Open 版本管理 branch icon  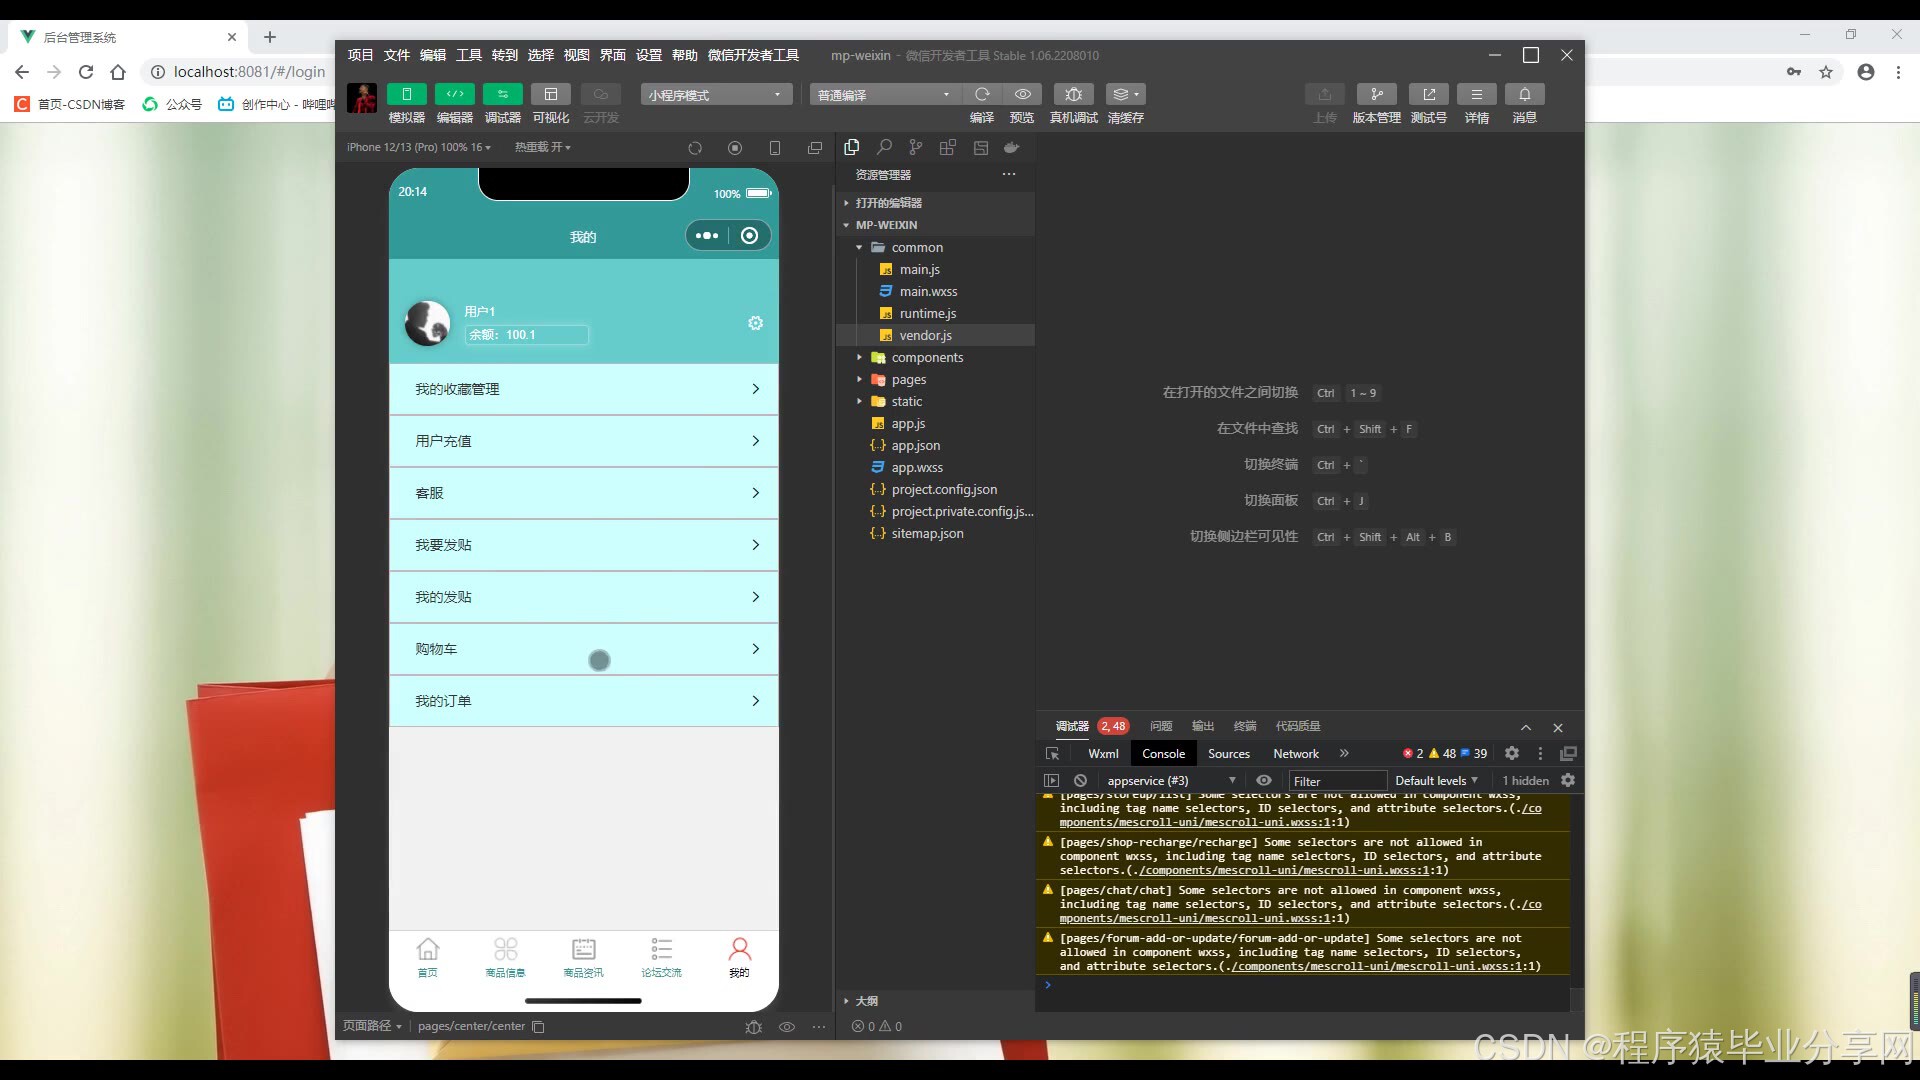[1376, 94]
